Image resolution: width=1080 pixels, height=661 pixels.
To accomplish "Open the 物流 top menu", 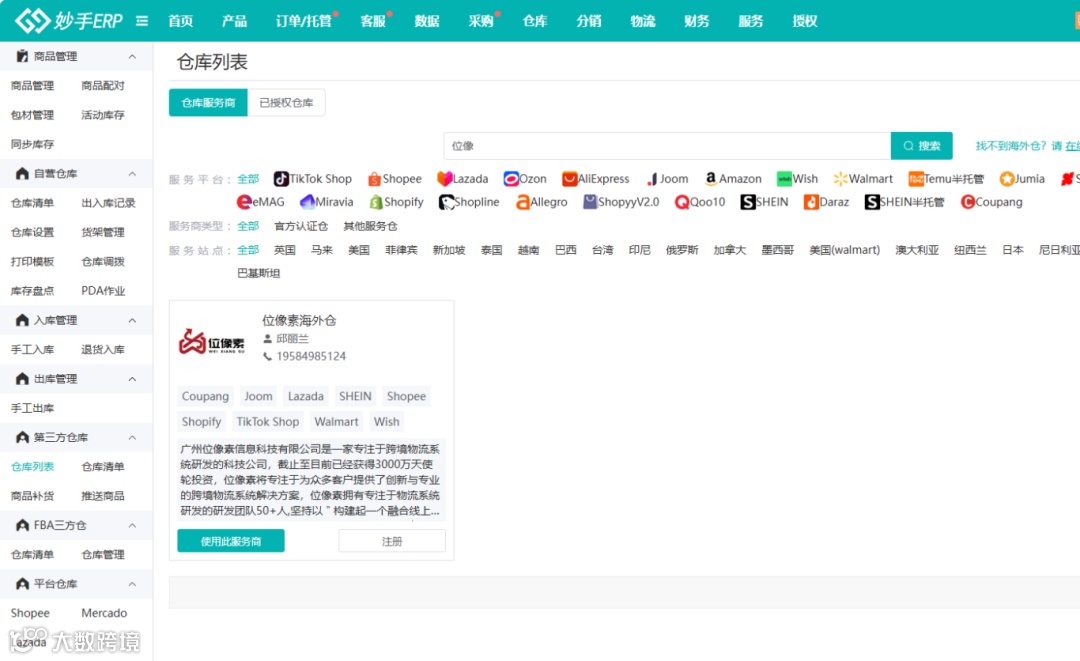I will point(643,21).
